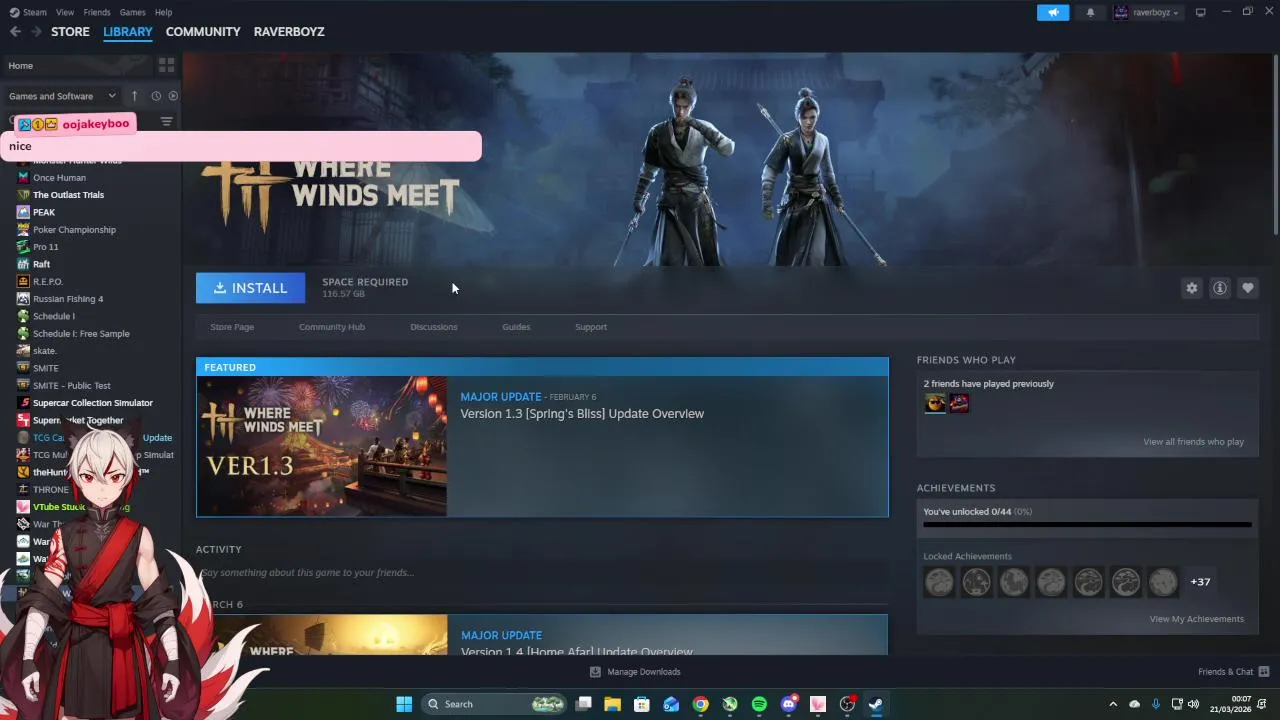Open the Steam menu
Screen dimensions: 1280x720
(x=28, y=12)
